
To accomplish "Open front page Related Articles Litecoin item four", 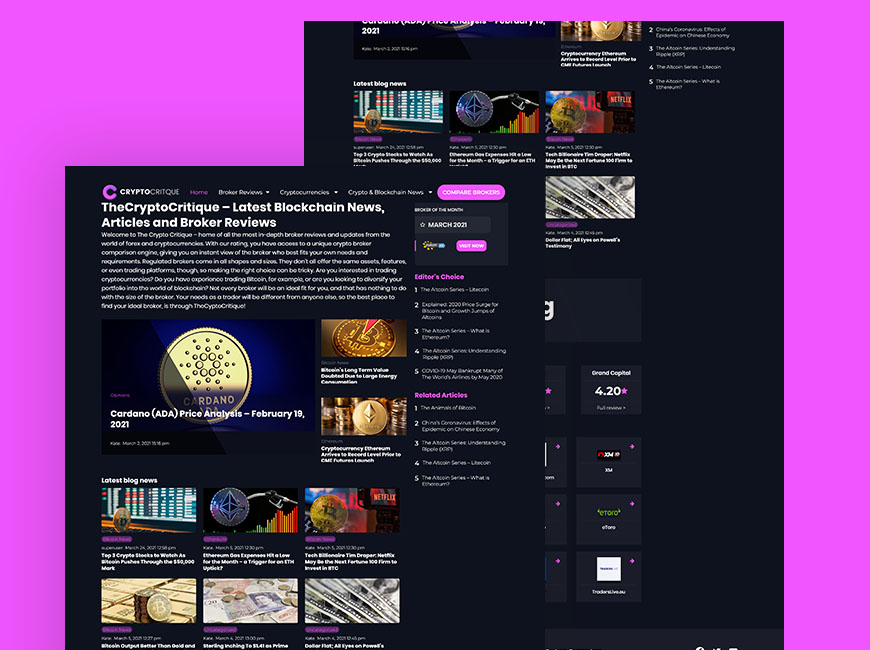I will pyautogui.click(x=456, y=462).
